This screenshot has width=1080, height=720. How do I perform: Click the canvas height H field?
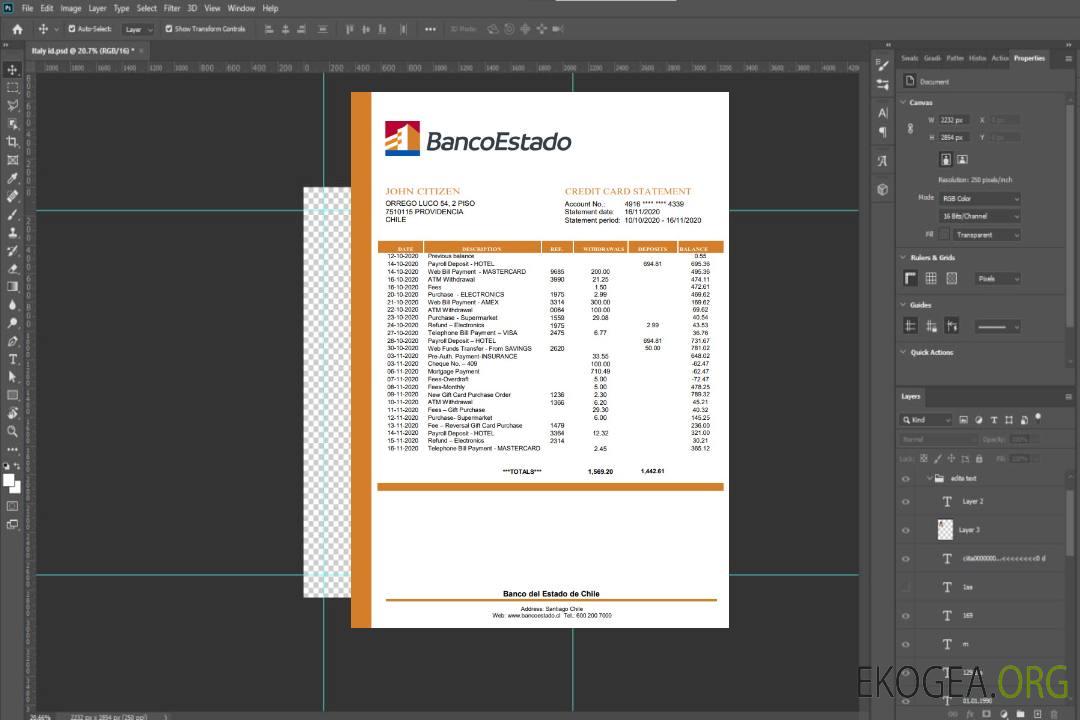tap(954, 137)
